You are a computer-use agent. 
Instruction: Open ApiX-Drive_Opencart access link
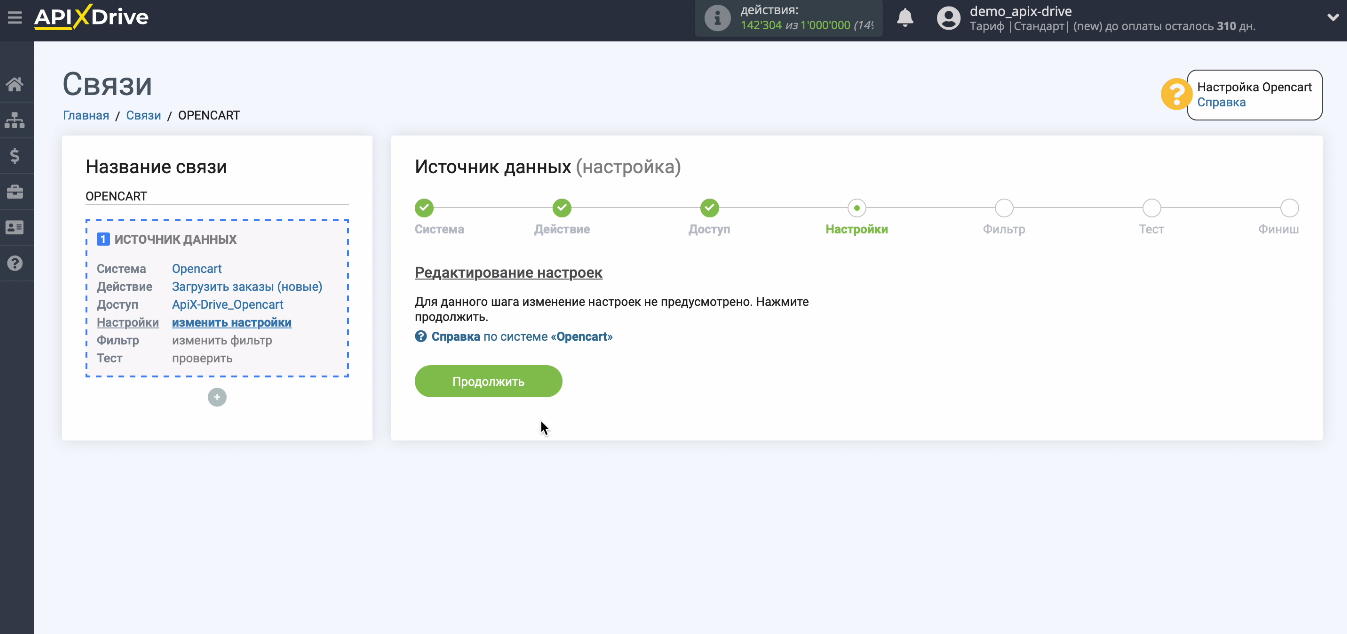227,305
